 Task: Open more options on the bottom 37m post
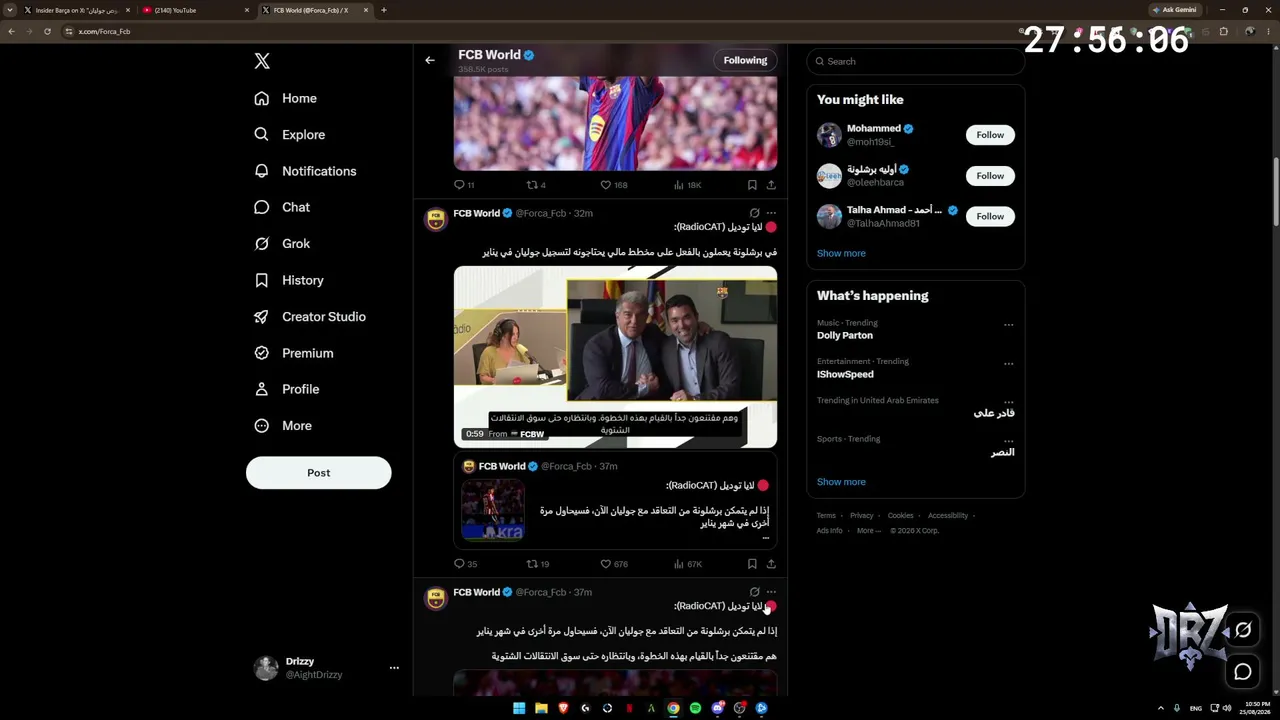tap(771, 592)
